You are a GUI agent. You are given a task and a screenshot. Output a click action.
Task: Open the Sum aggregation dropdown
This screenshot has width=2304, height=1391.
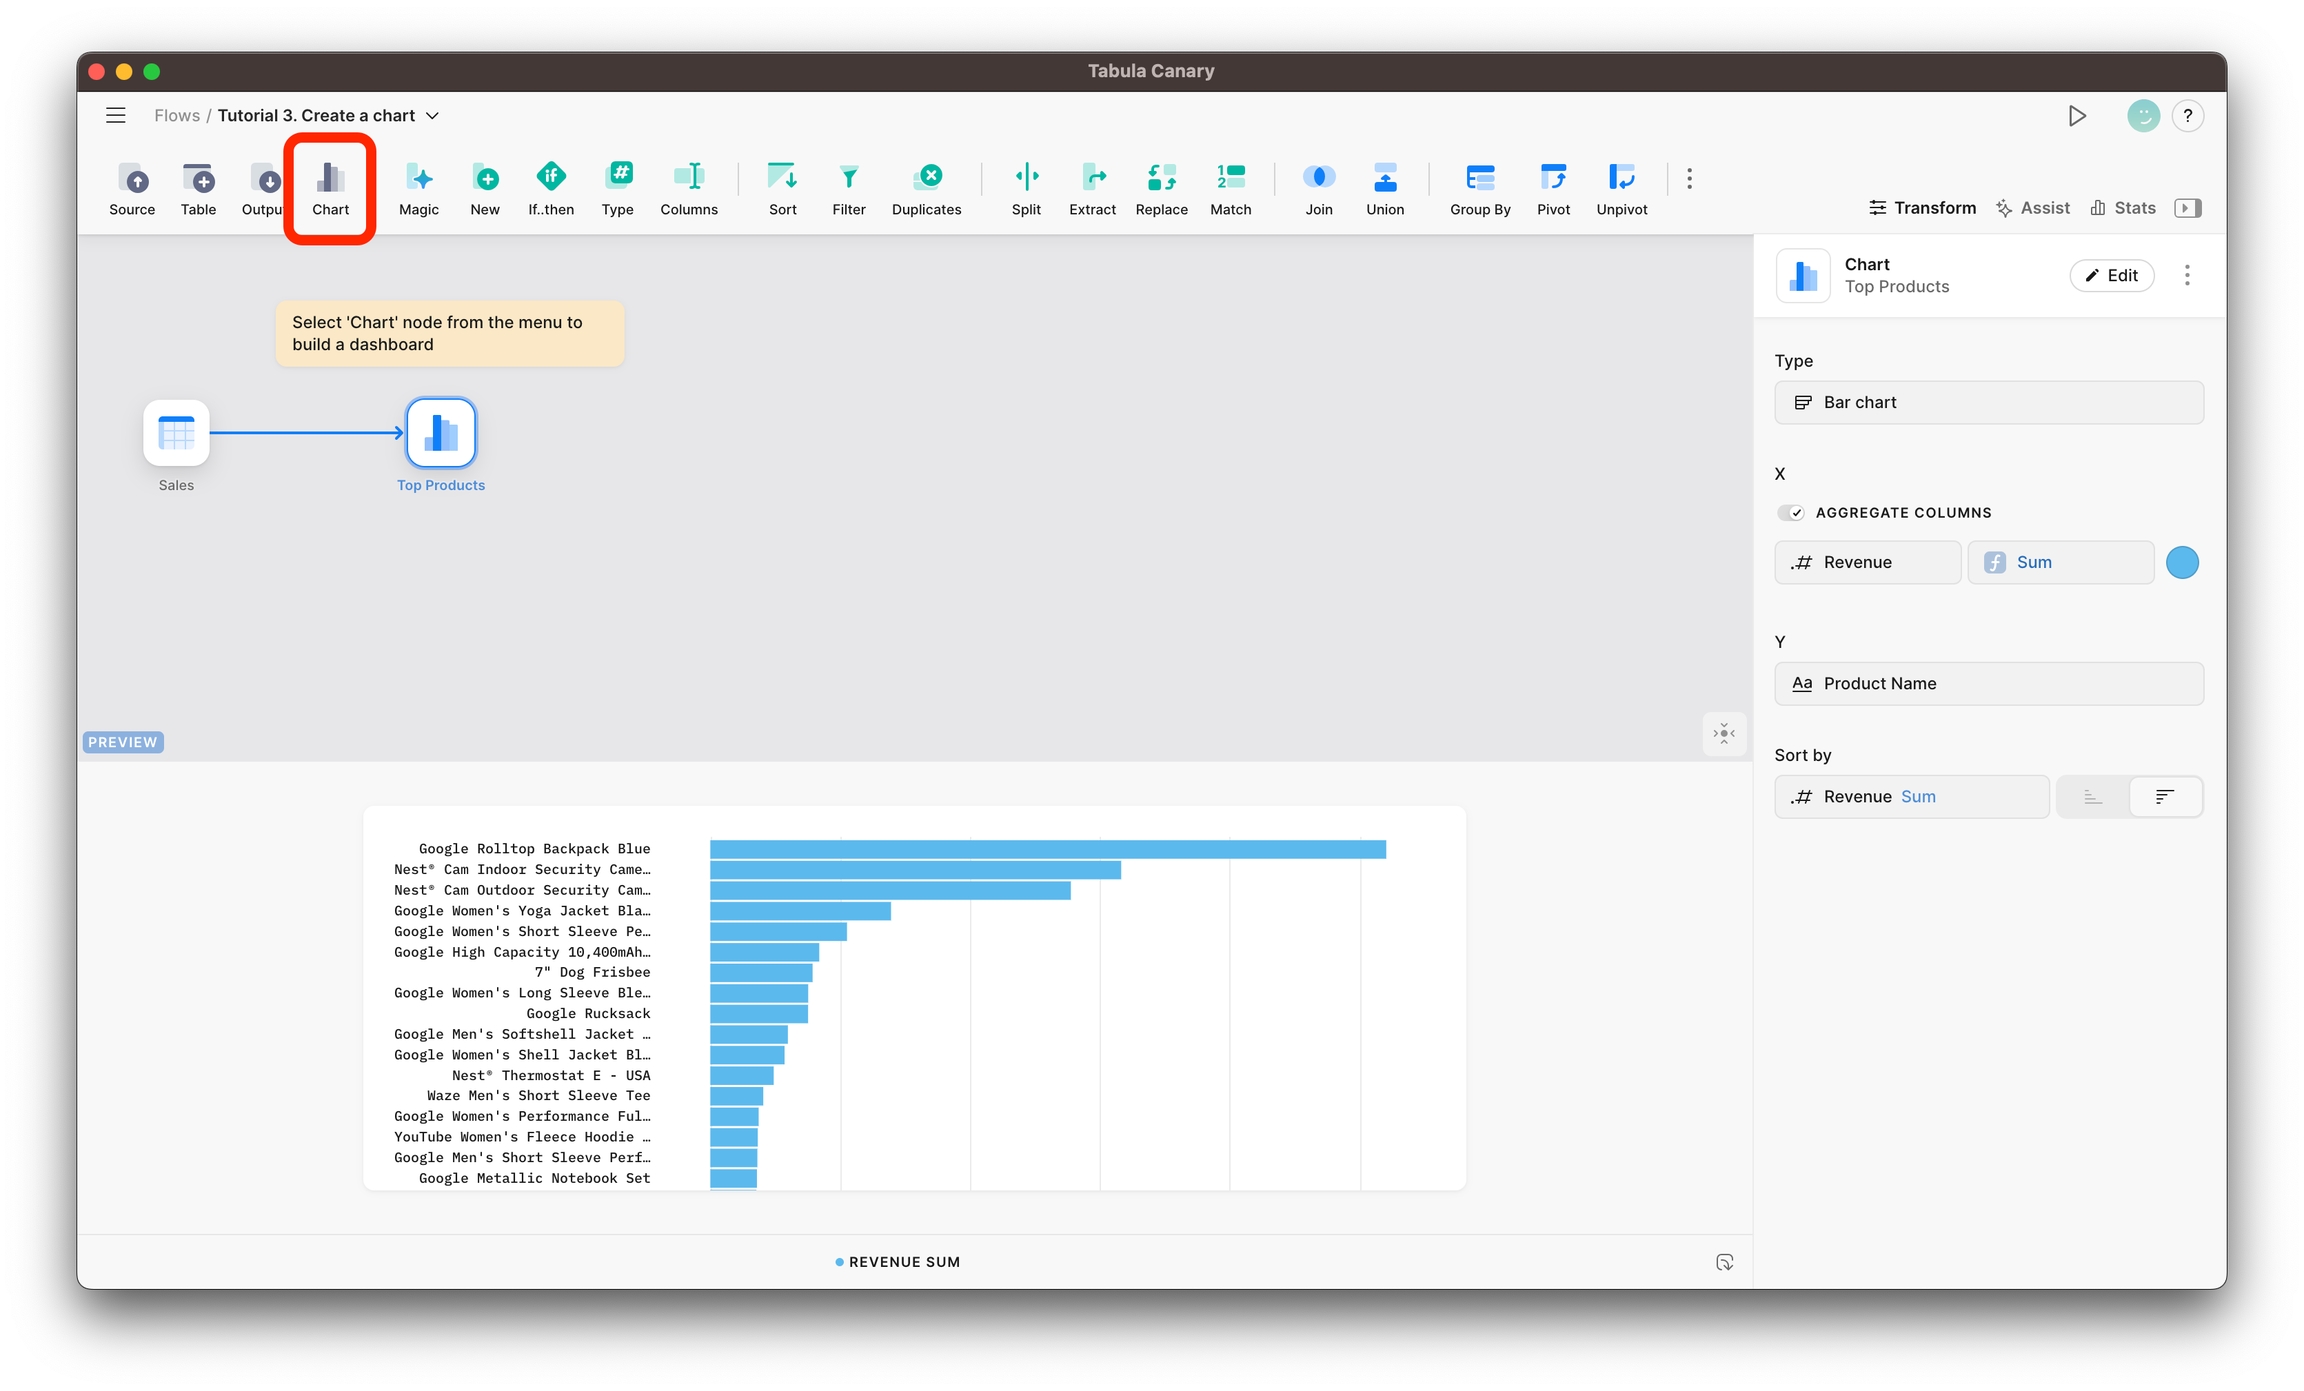(2060, 562)
